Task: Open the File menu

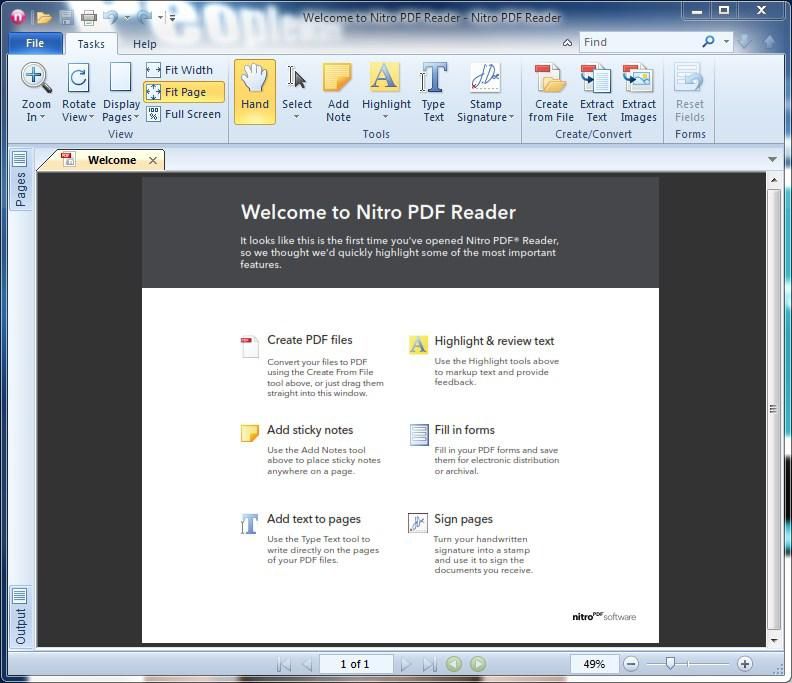Action: 35,43
